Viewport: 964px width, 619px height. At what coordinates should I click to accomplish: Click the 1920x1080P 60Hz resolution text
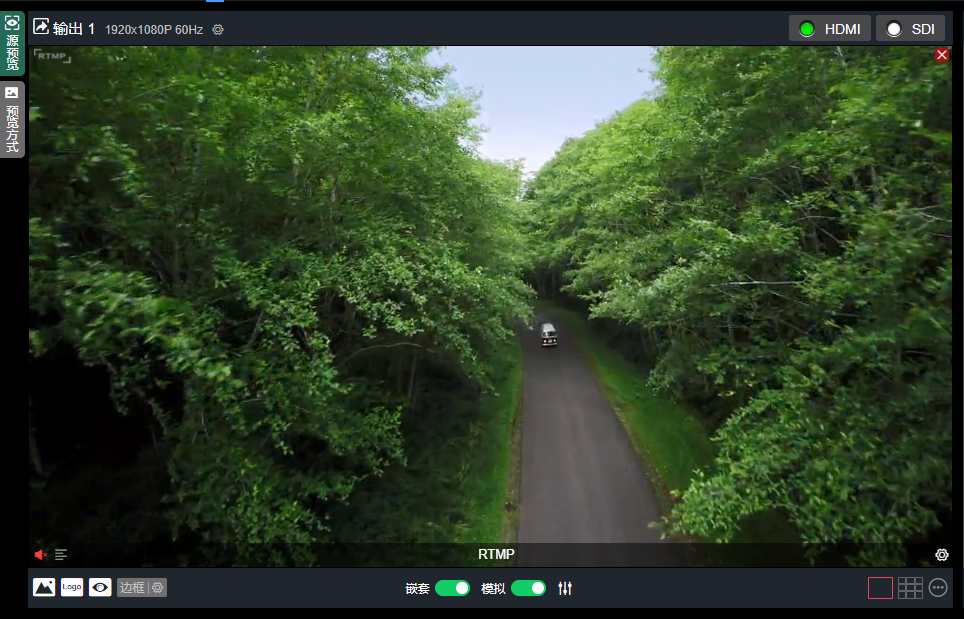coord(154,30)
